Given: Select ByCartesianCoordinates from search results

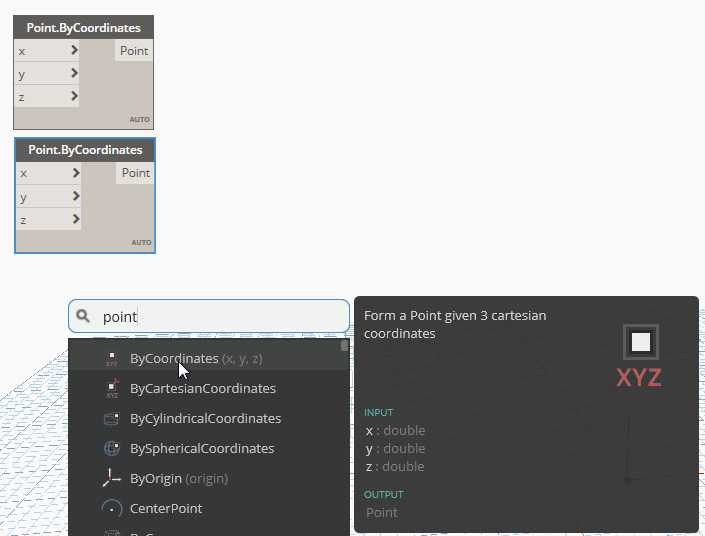Looking at the screenshot, I should pos(203,388).
